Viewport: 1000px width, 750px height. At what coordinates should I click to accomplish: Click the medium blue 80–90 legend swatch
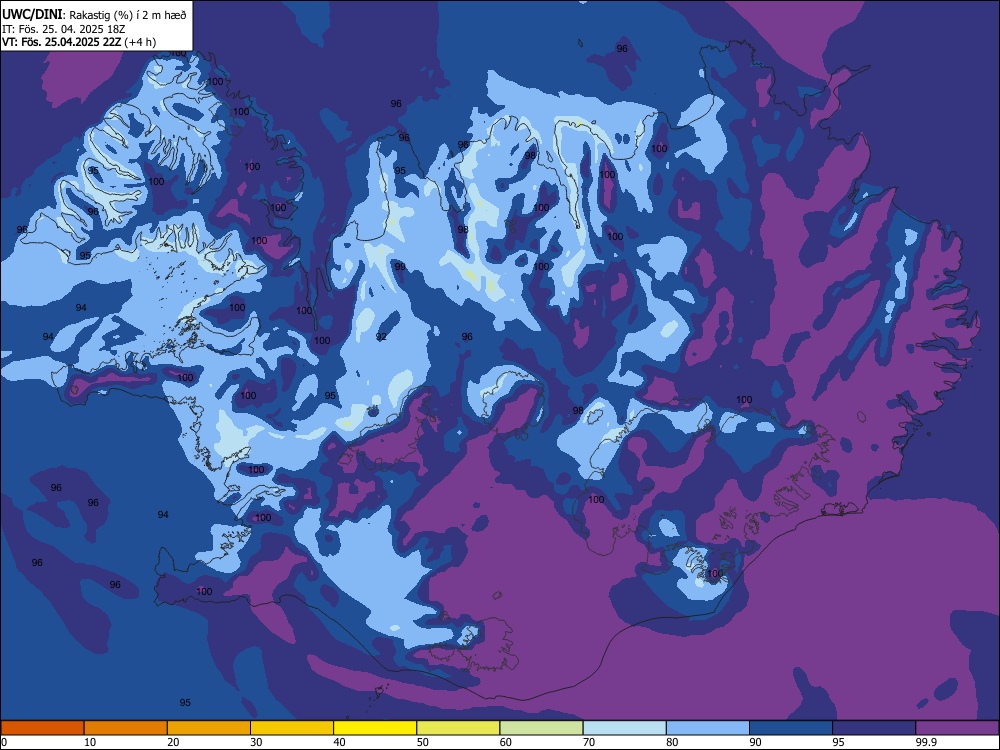point(708,728)
